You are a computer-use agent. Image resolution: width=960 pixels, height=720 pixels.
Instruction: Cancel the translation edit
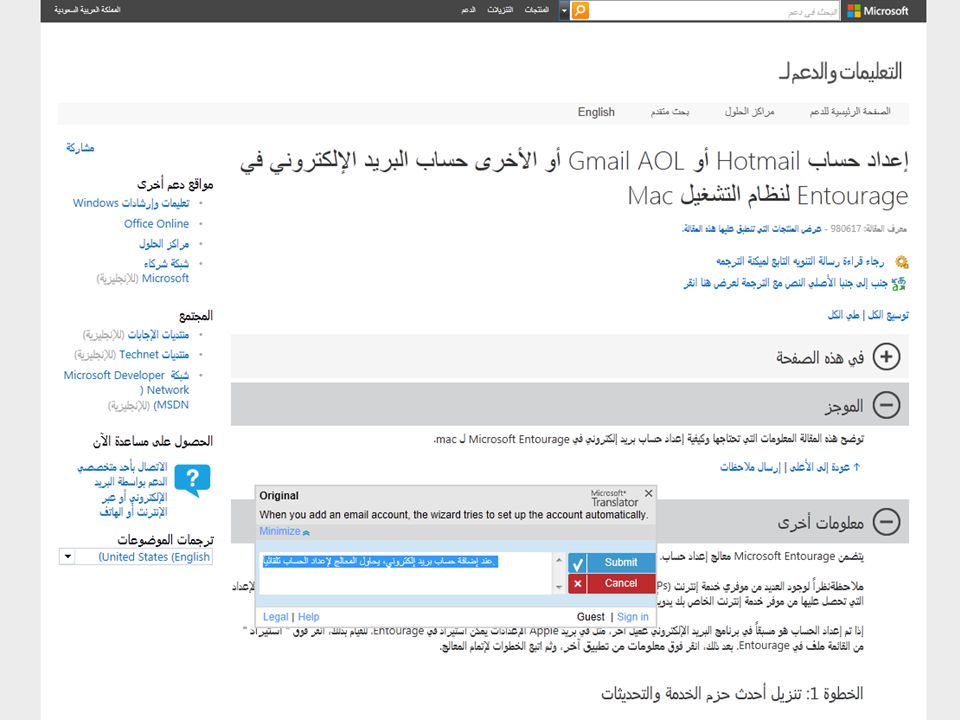612,583
